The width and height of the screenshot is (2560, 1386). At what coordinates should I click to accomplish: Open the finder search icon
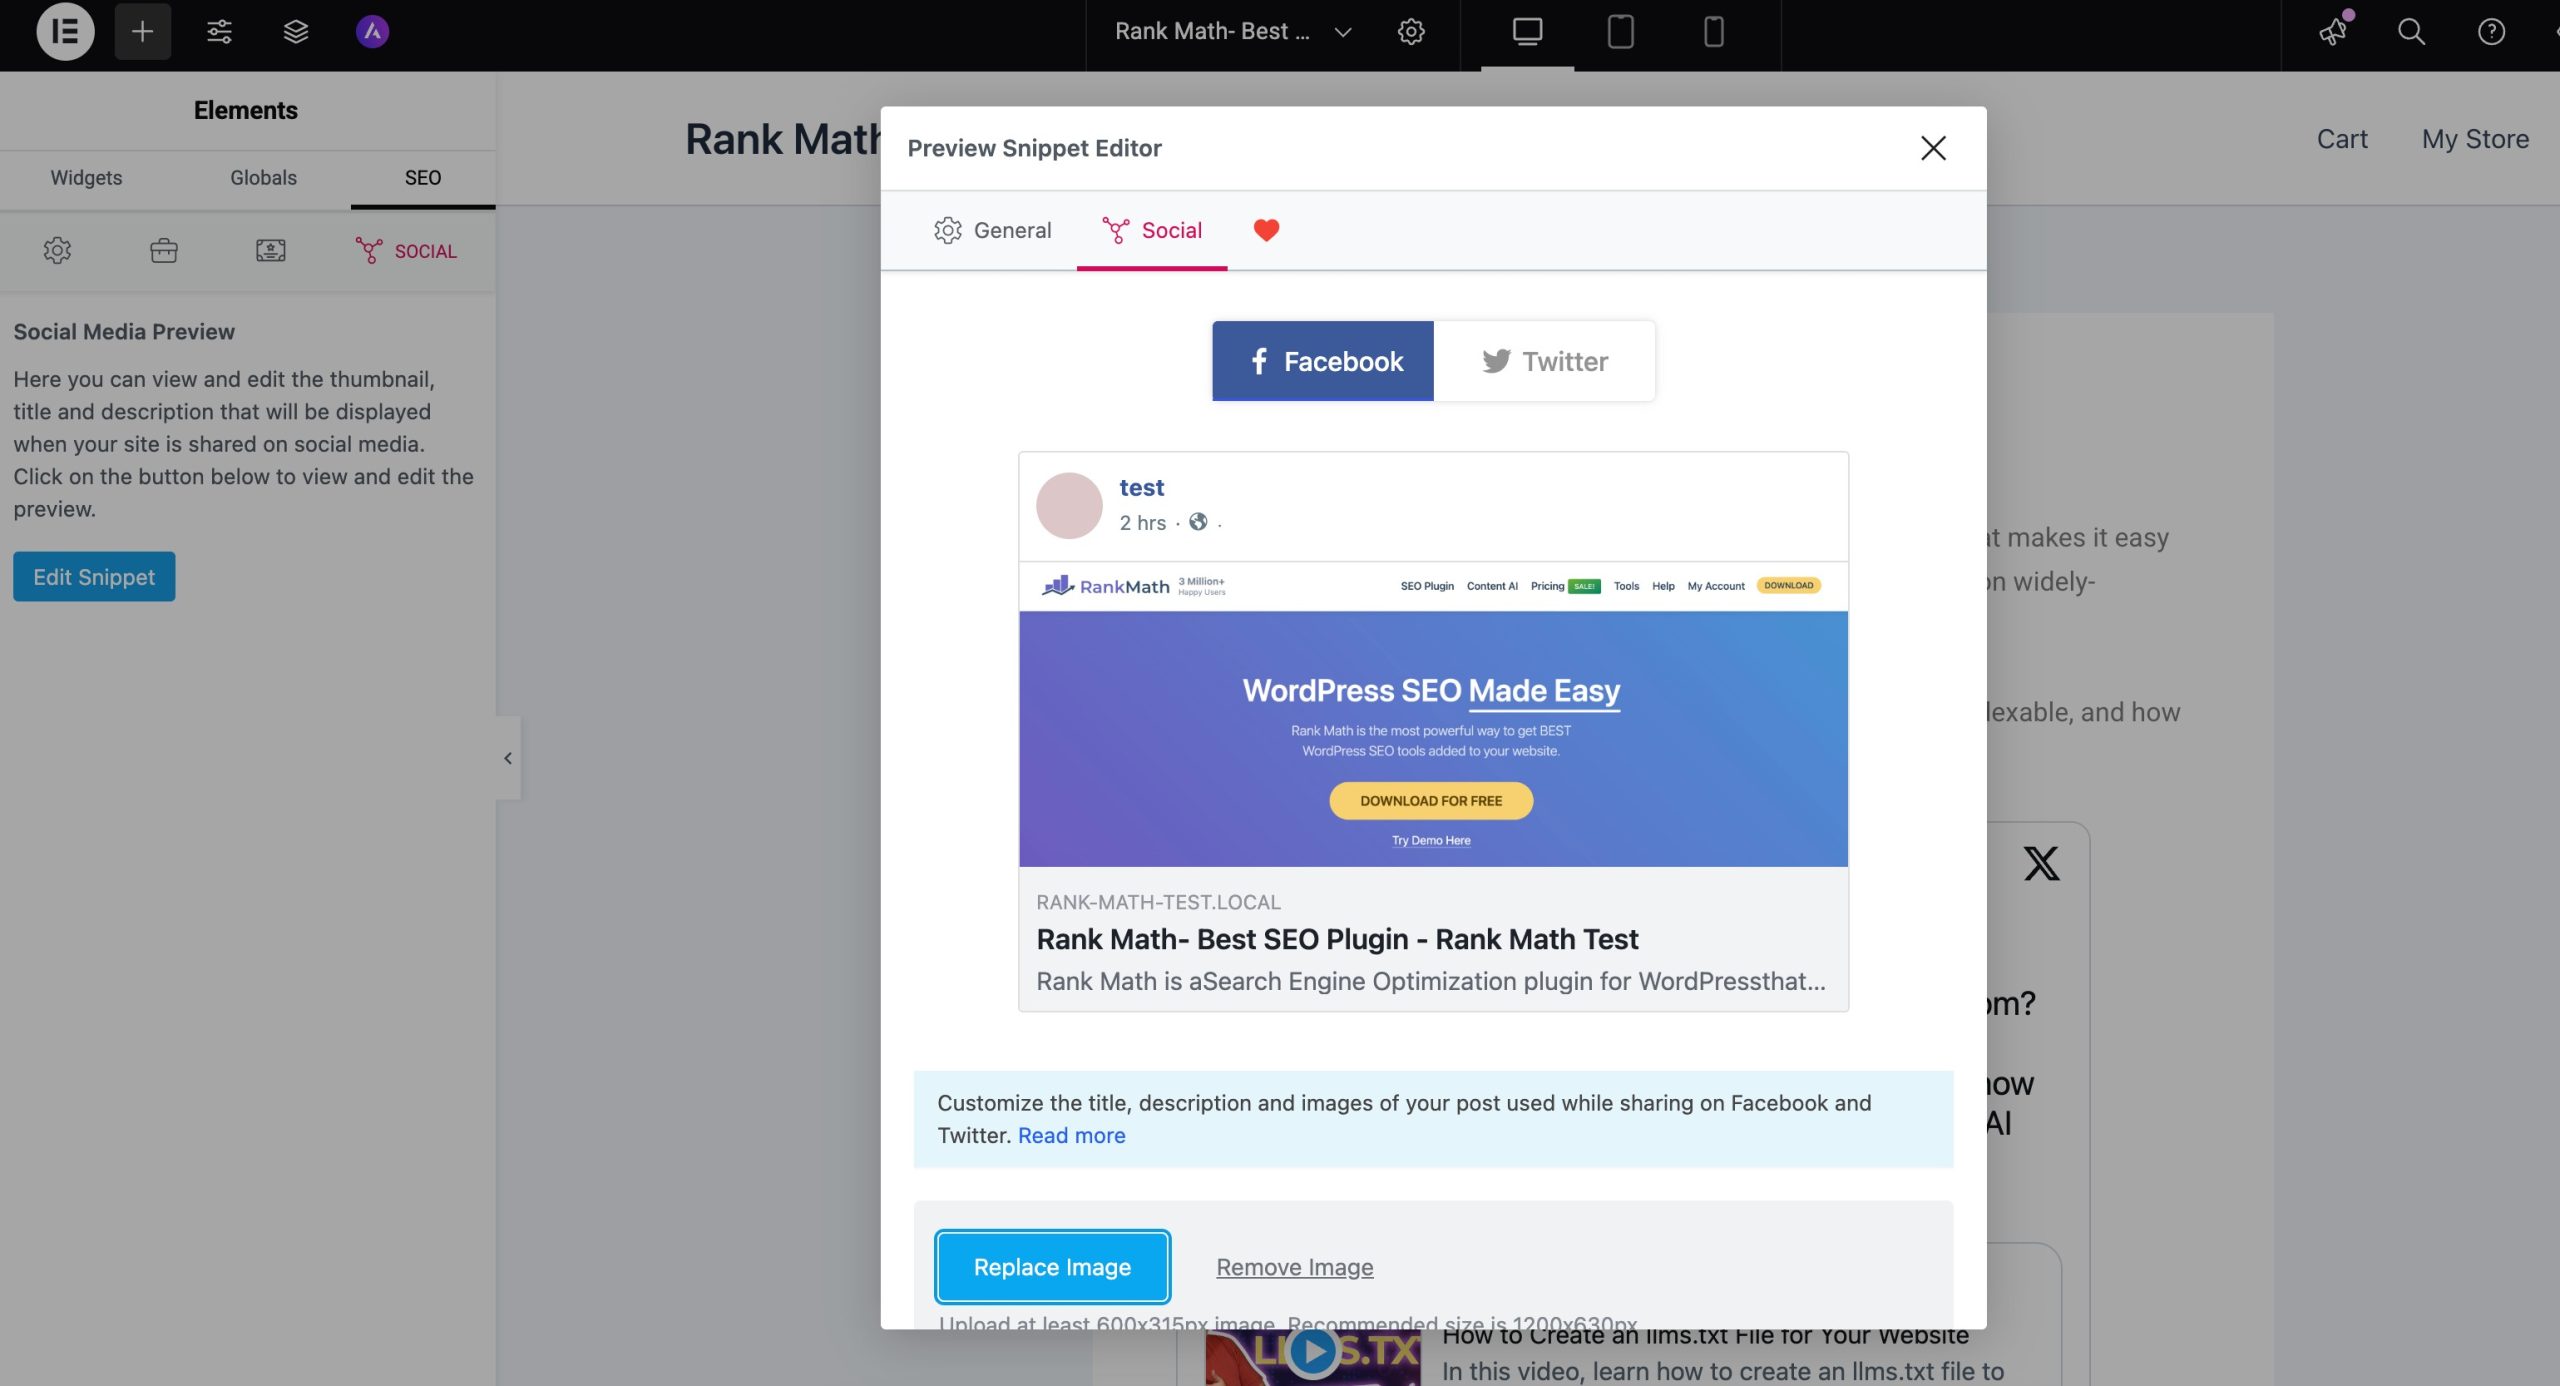pyautogui.click(x=2411, y=32)
